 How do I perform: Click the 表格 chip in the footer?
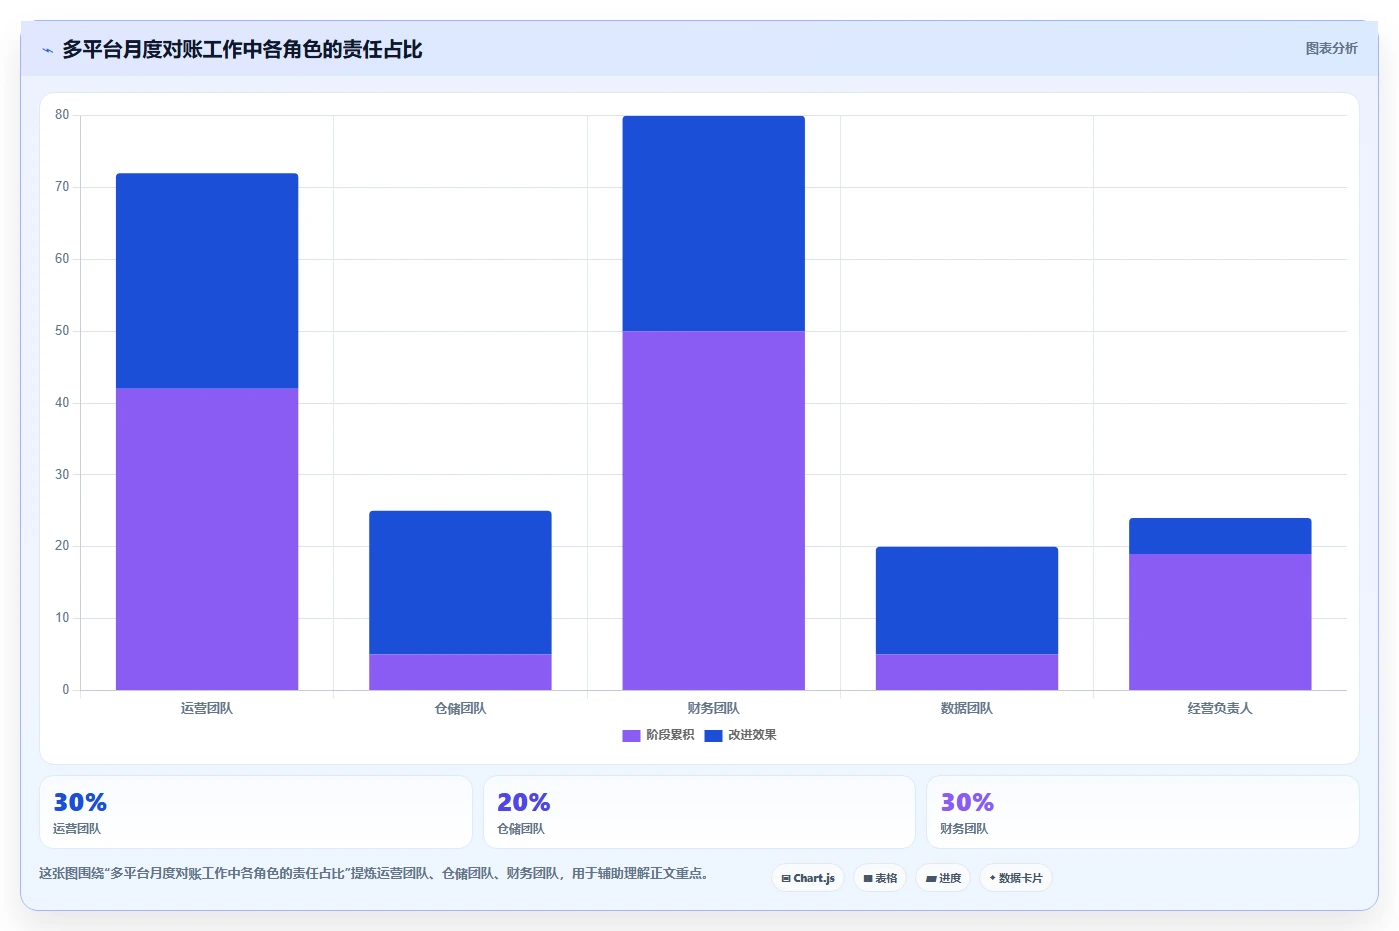point(880,878)
